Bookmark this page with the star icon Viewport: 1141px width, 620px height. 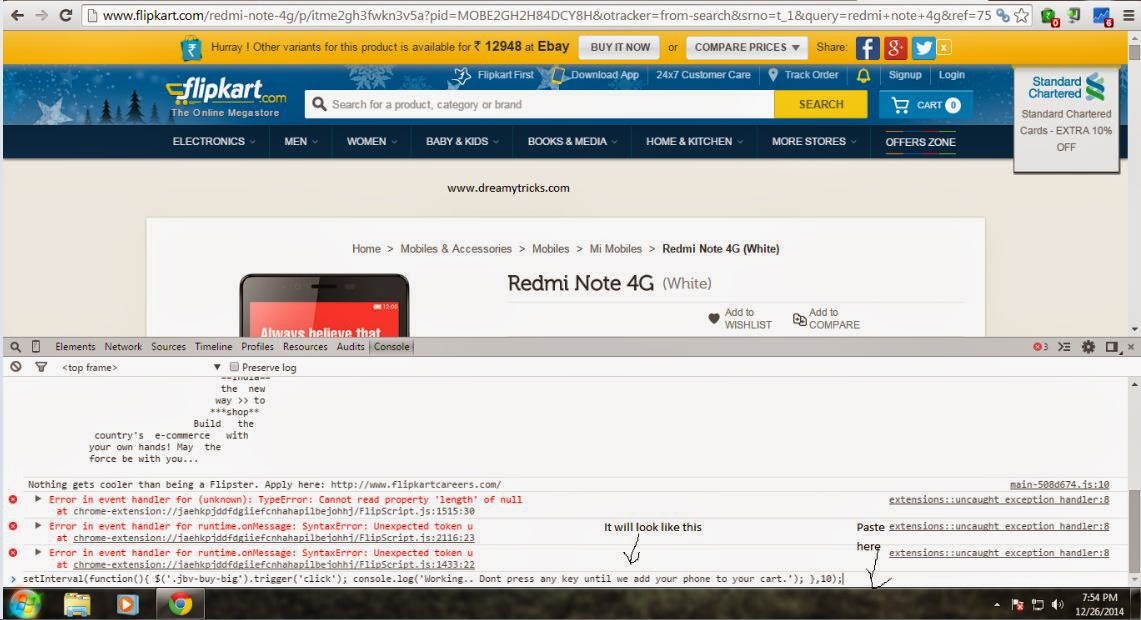pos(1022,15)
